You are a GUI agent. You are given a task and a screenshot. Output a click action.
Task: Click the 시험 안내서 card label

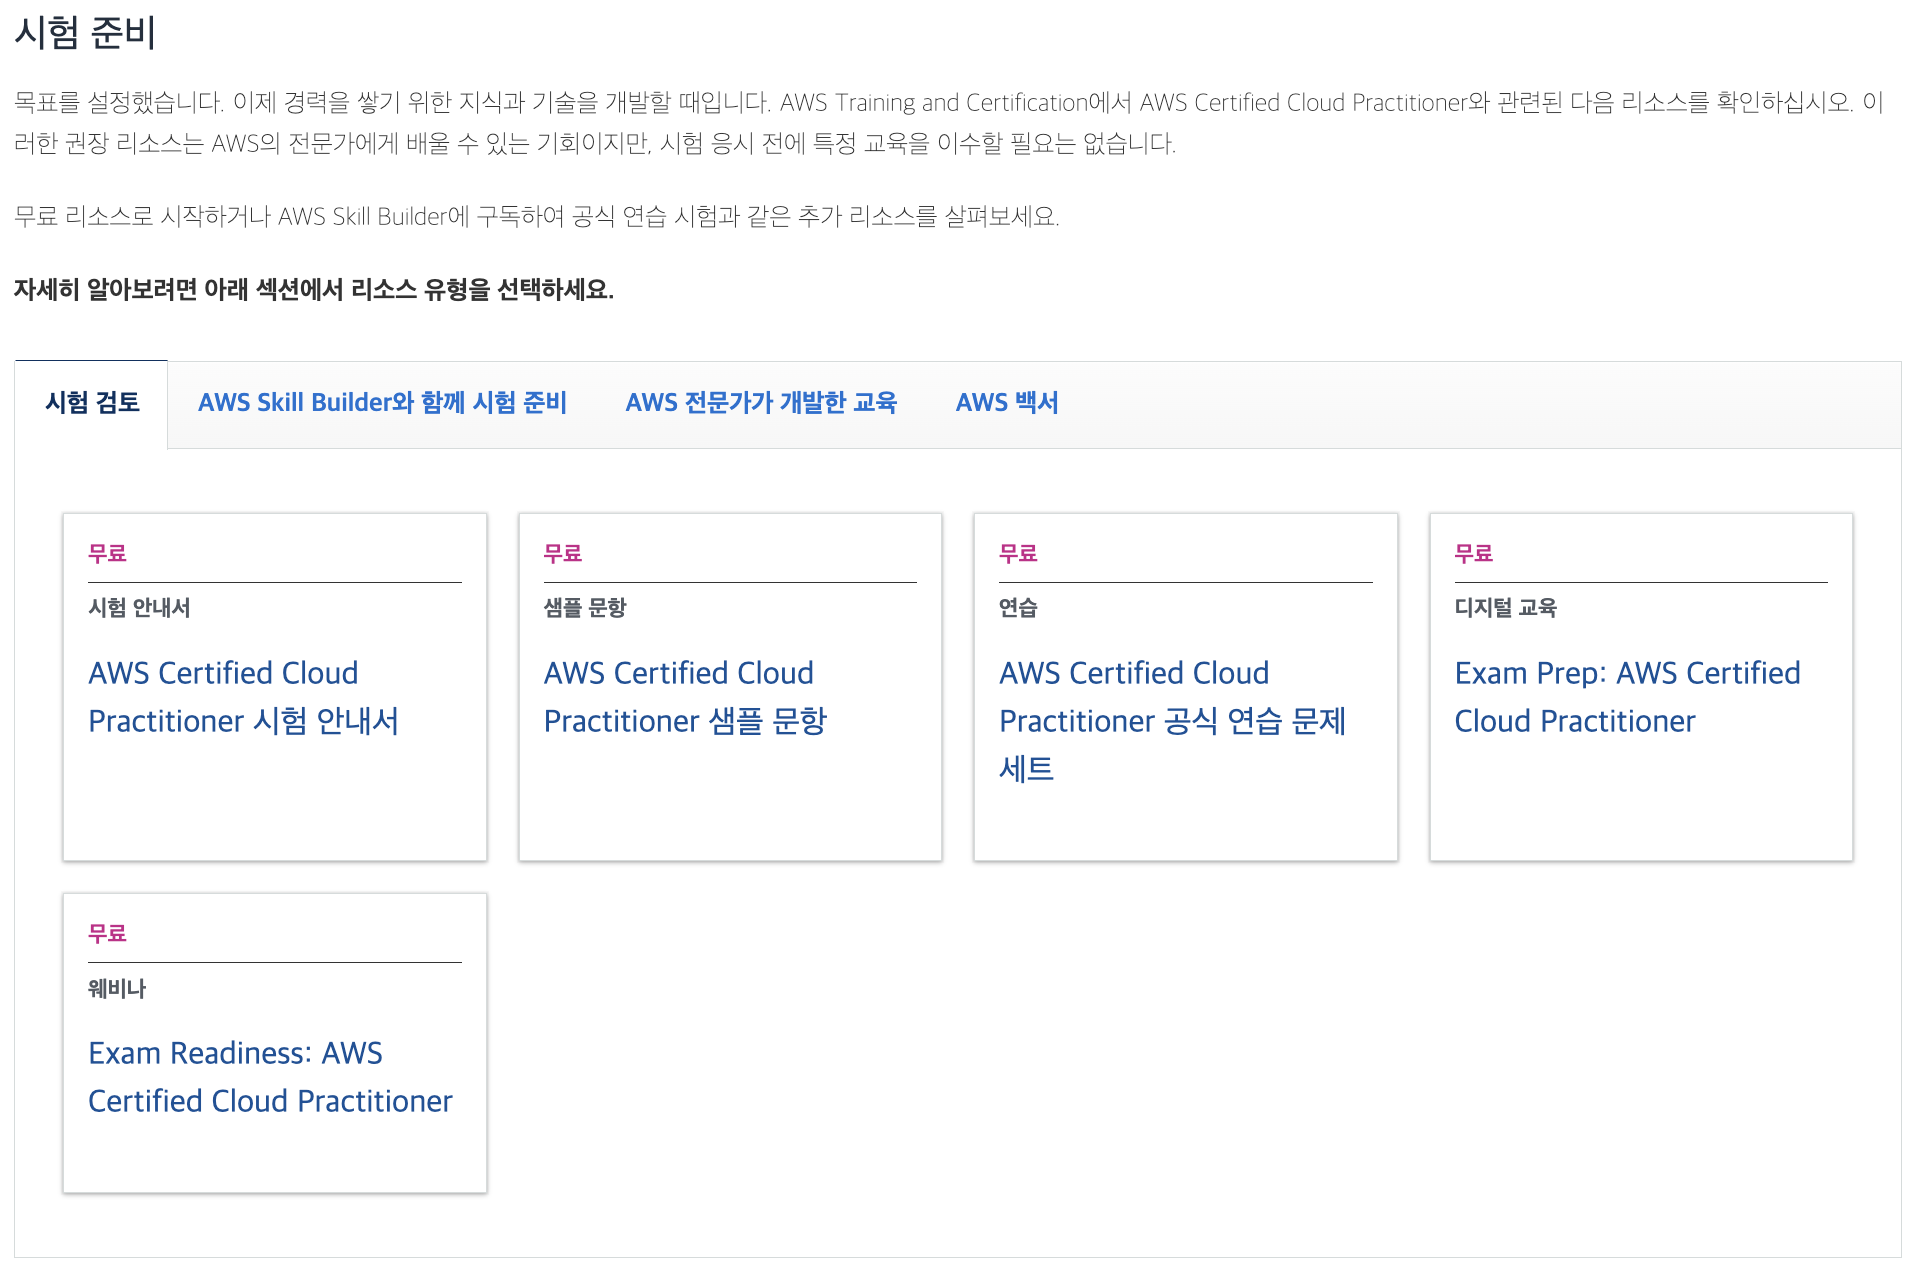(x=139, y=608)
